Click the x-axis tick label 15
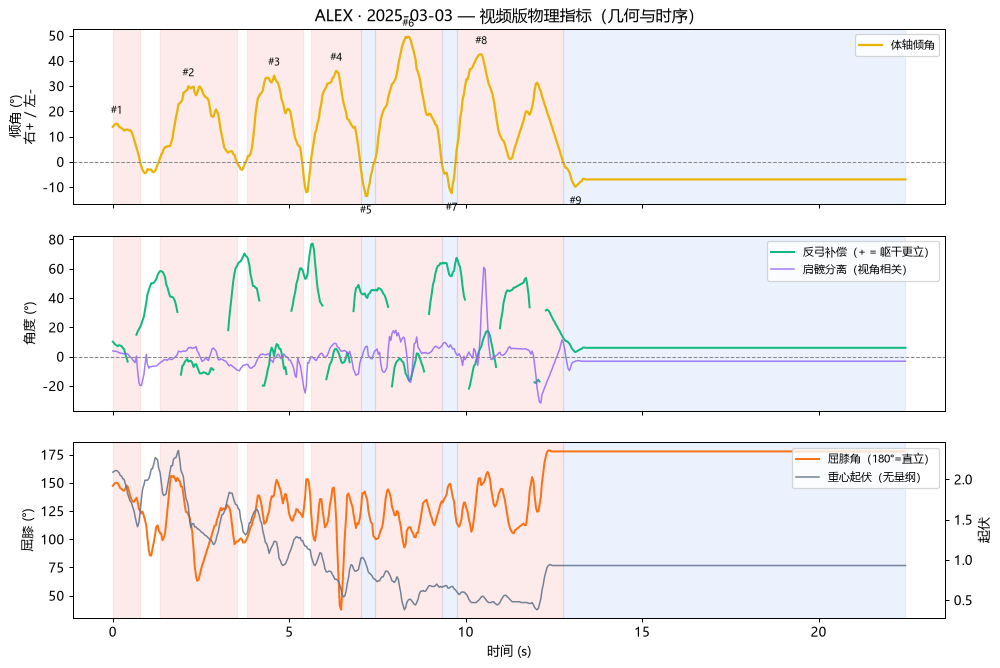This screenshot has width=1000, height=668. tap(642, 632)
